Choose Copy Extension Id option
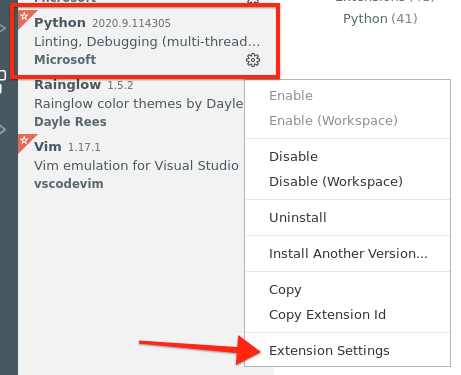Screen dimensions: 461x375 327,315
